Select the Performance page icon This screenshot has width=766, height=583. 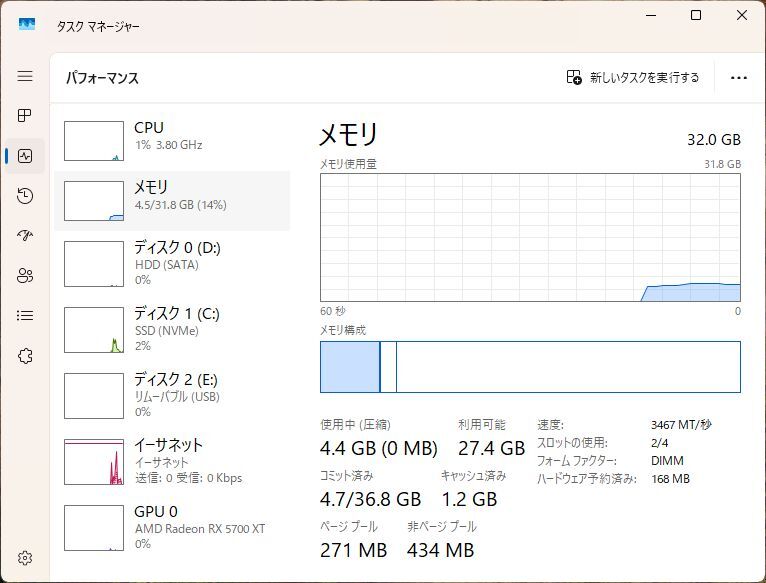[25, 156]
